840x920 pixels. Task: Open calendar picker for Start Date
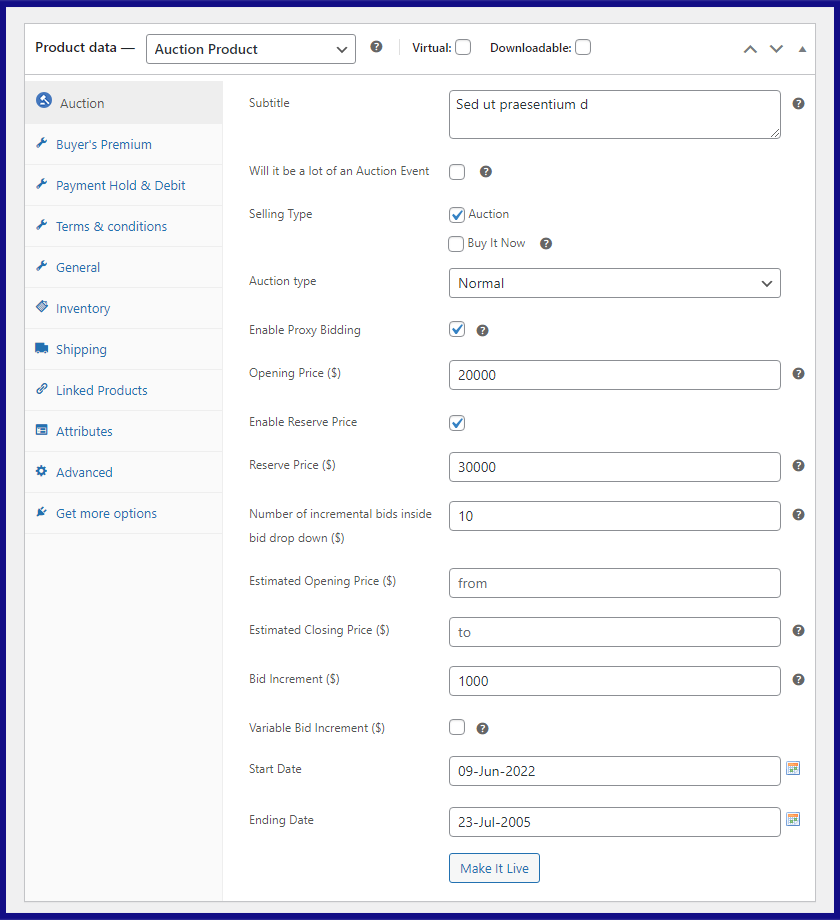pos(793,768)
